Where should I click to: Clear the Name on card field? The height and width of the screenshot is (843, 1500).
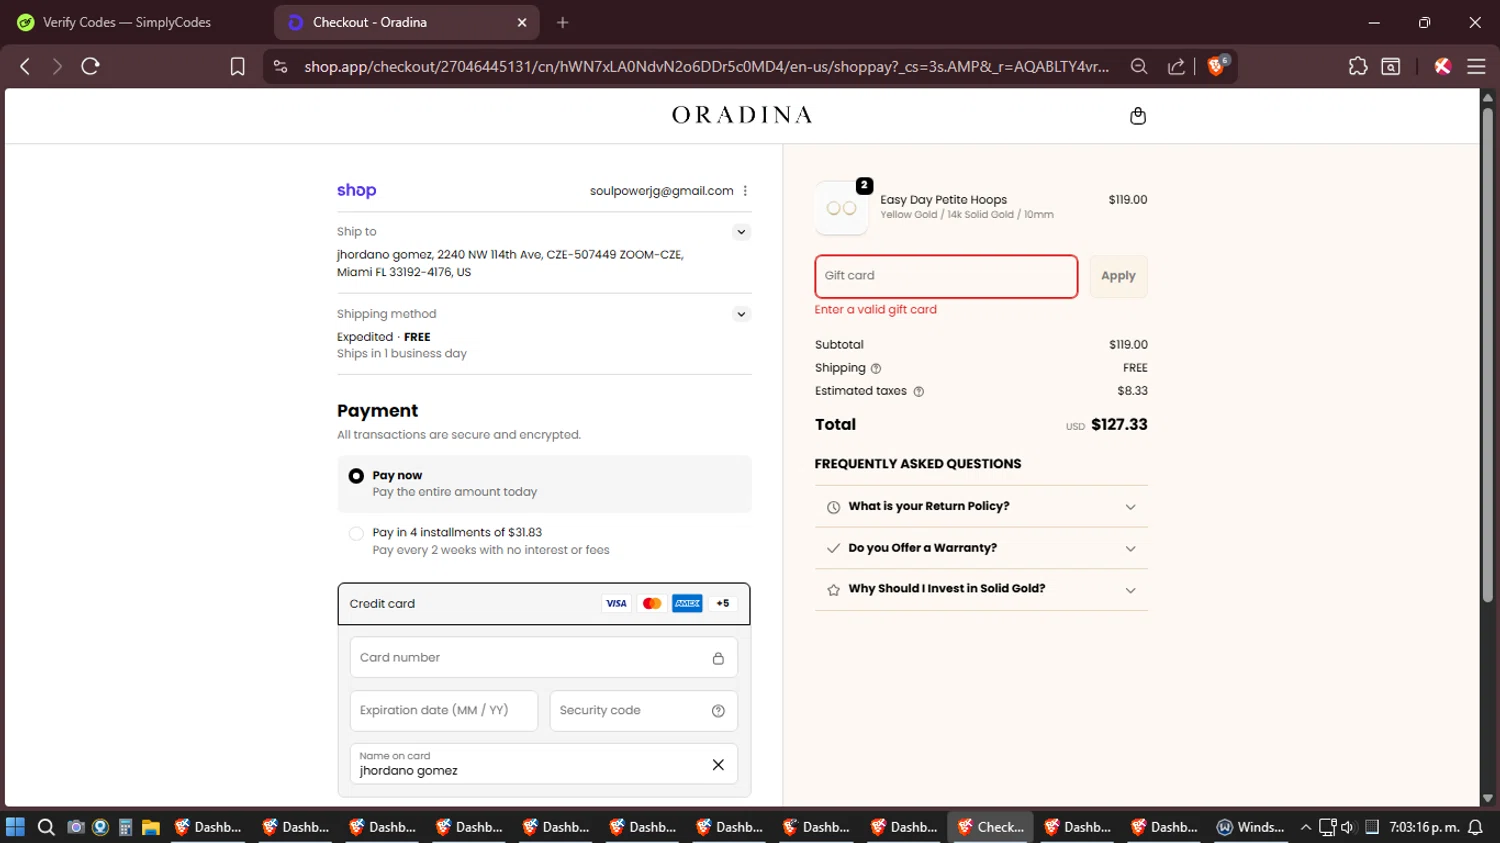718,765
